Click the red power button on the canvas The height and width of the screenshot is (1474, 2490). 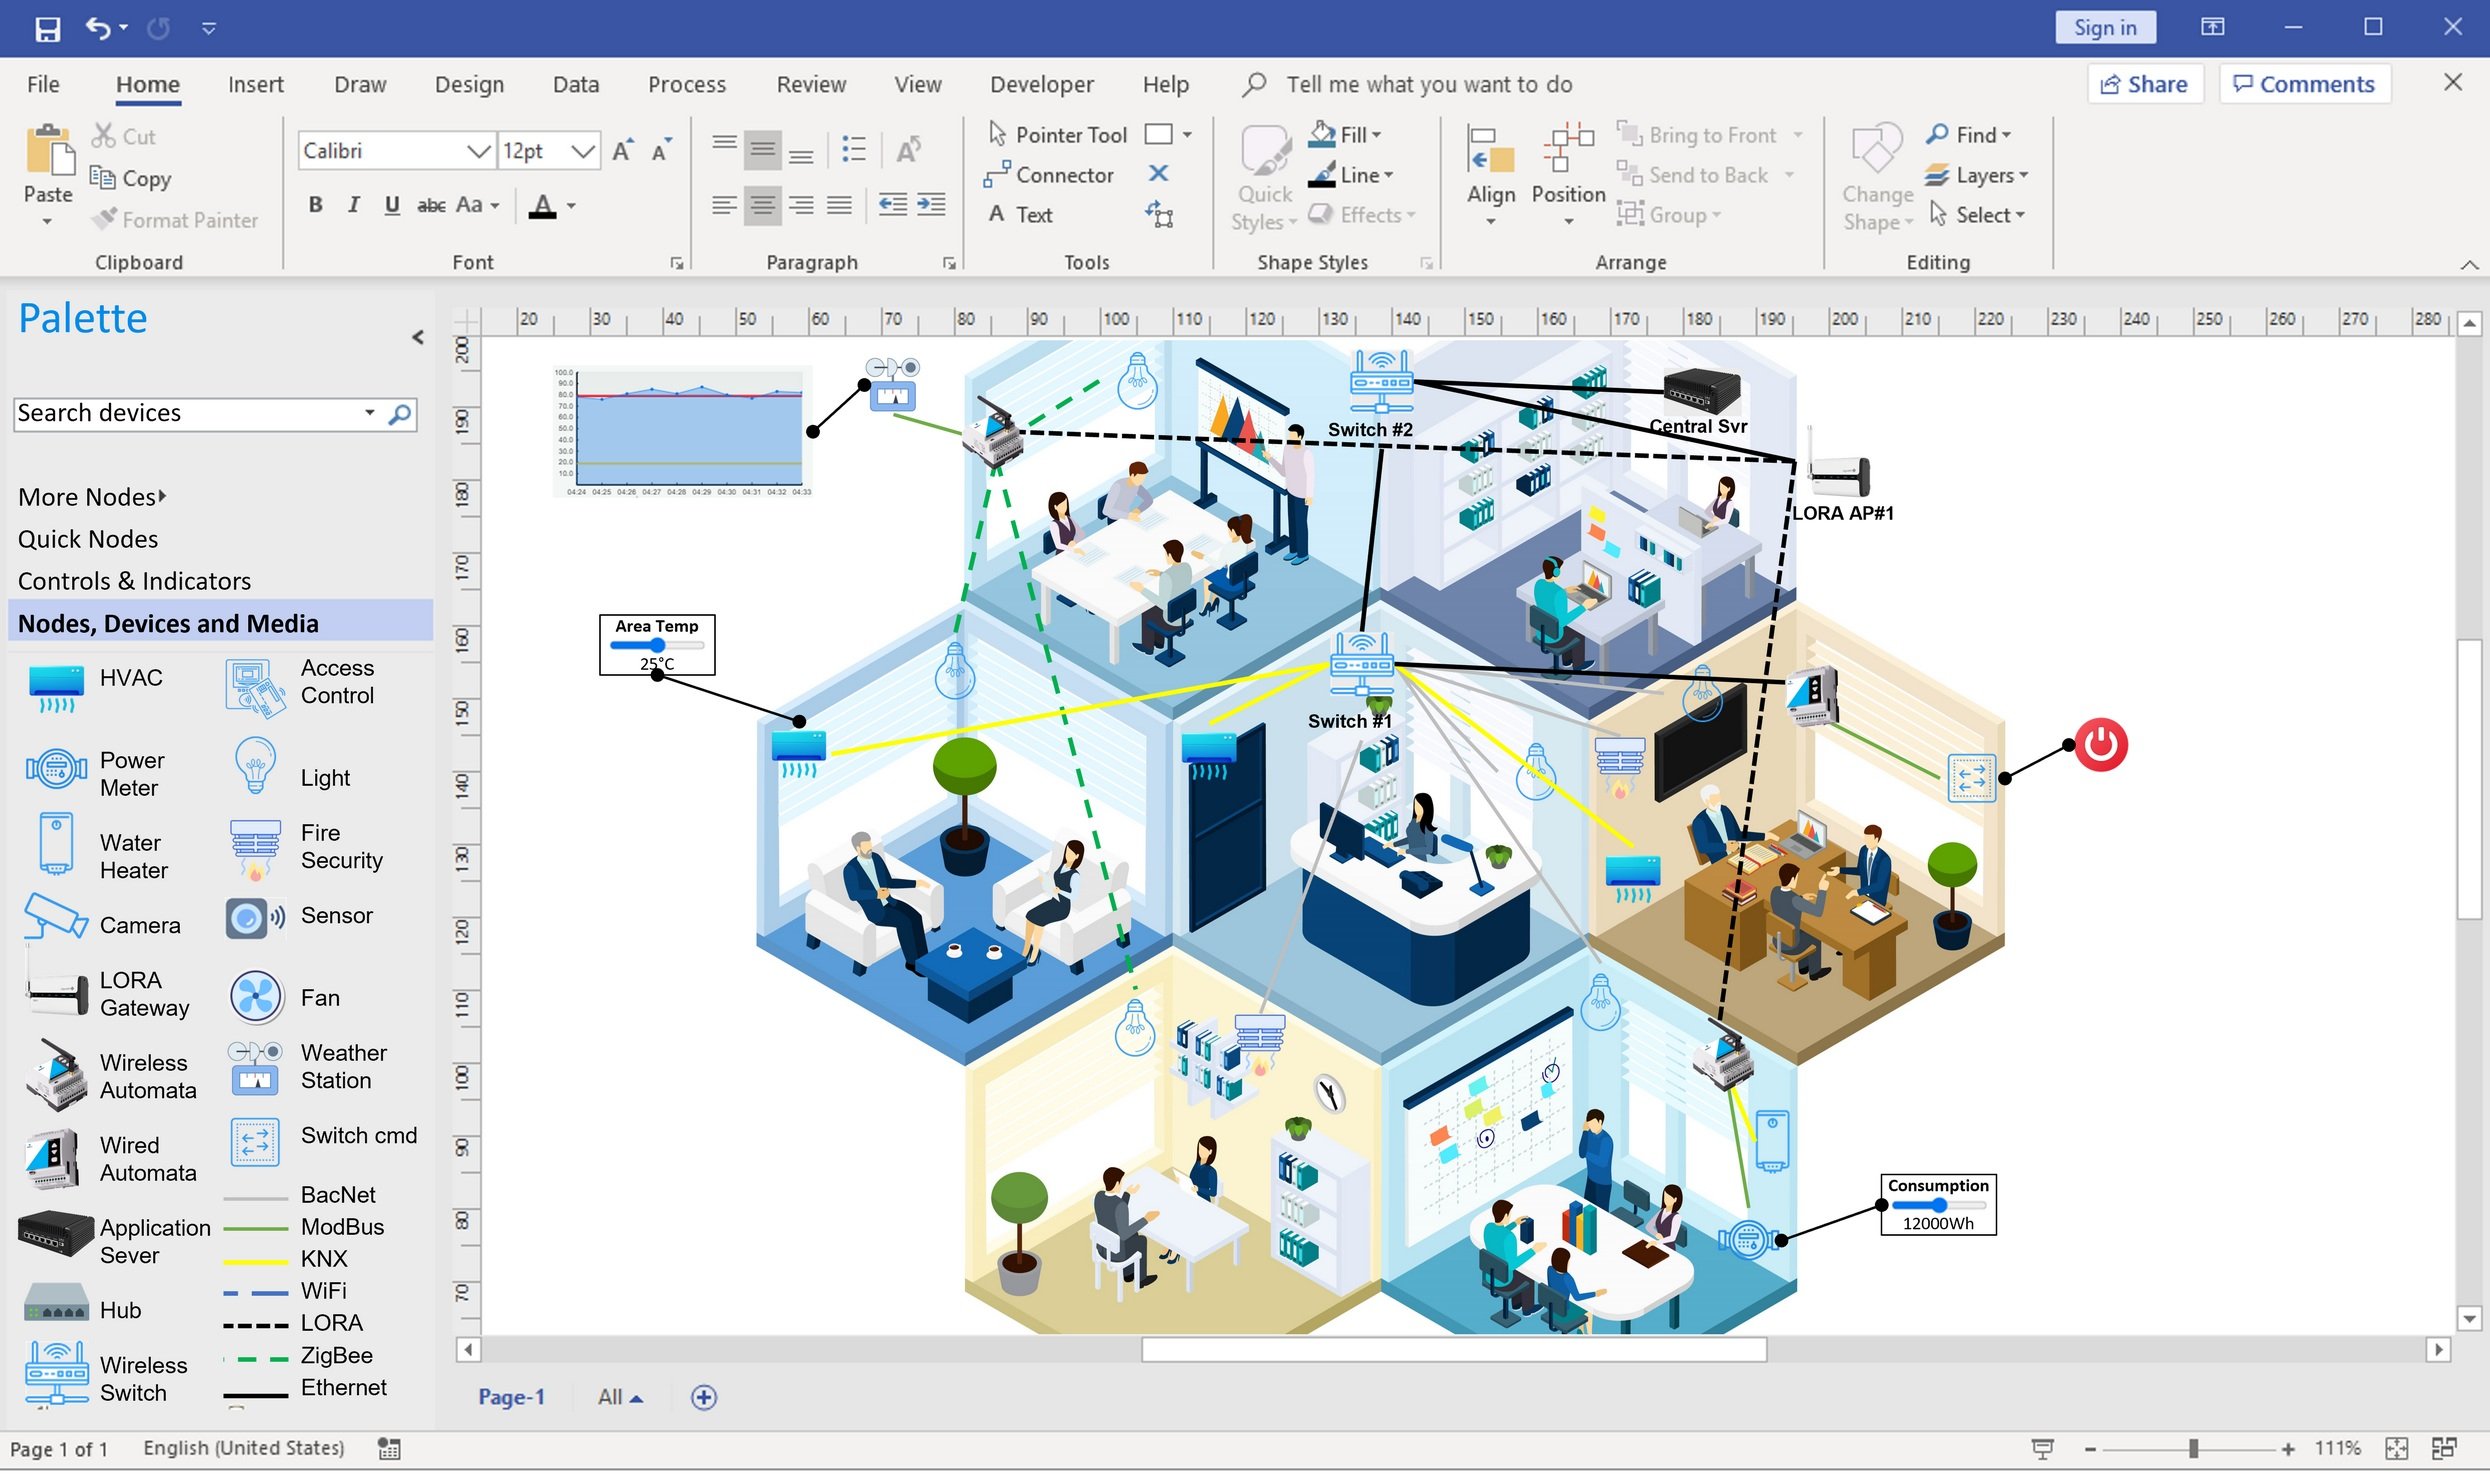pyautogui.click(x=2100, y=746)
